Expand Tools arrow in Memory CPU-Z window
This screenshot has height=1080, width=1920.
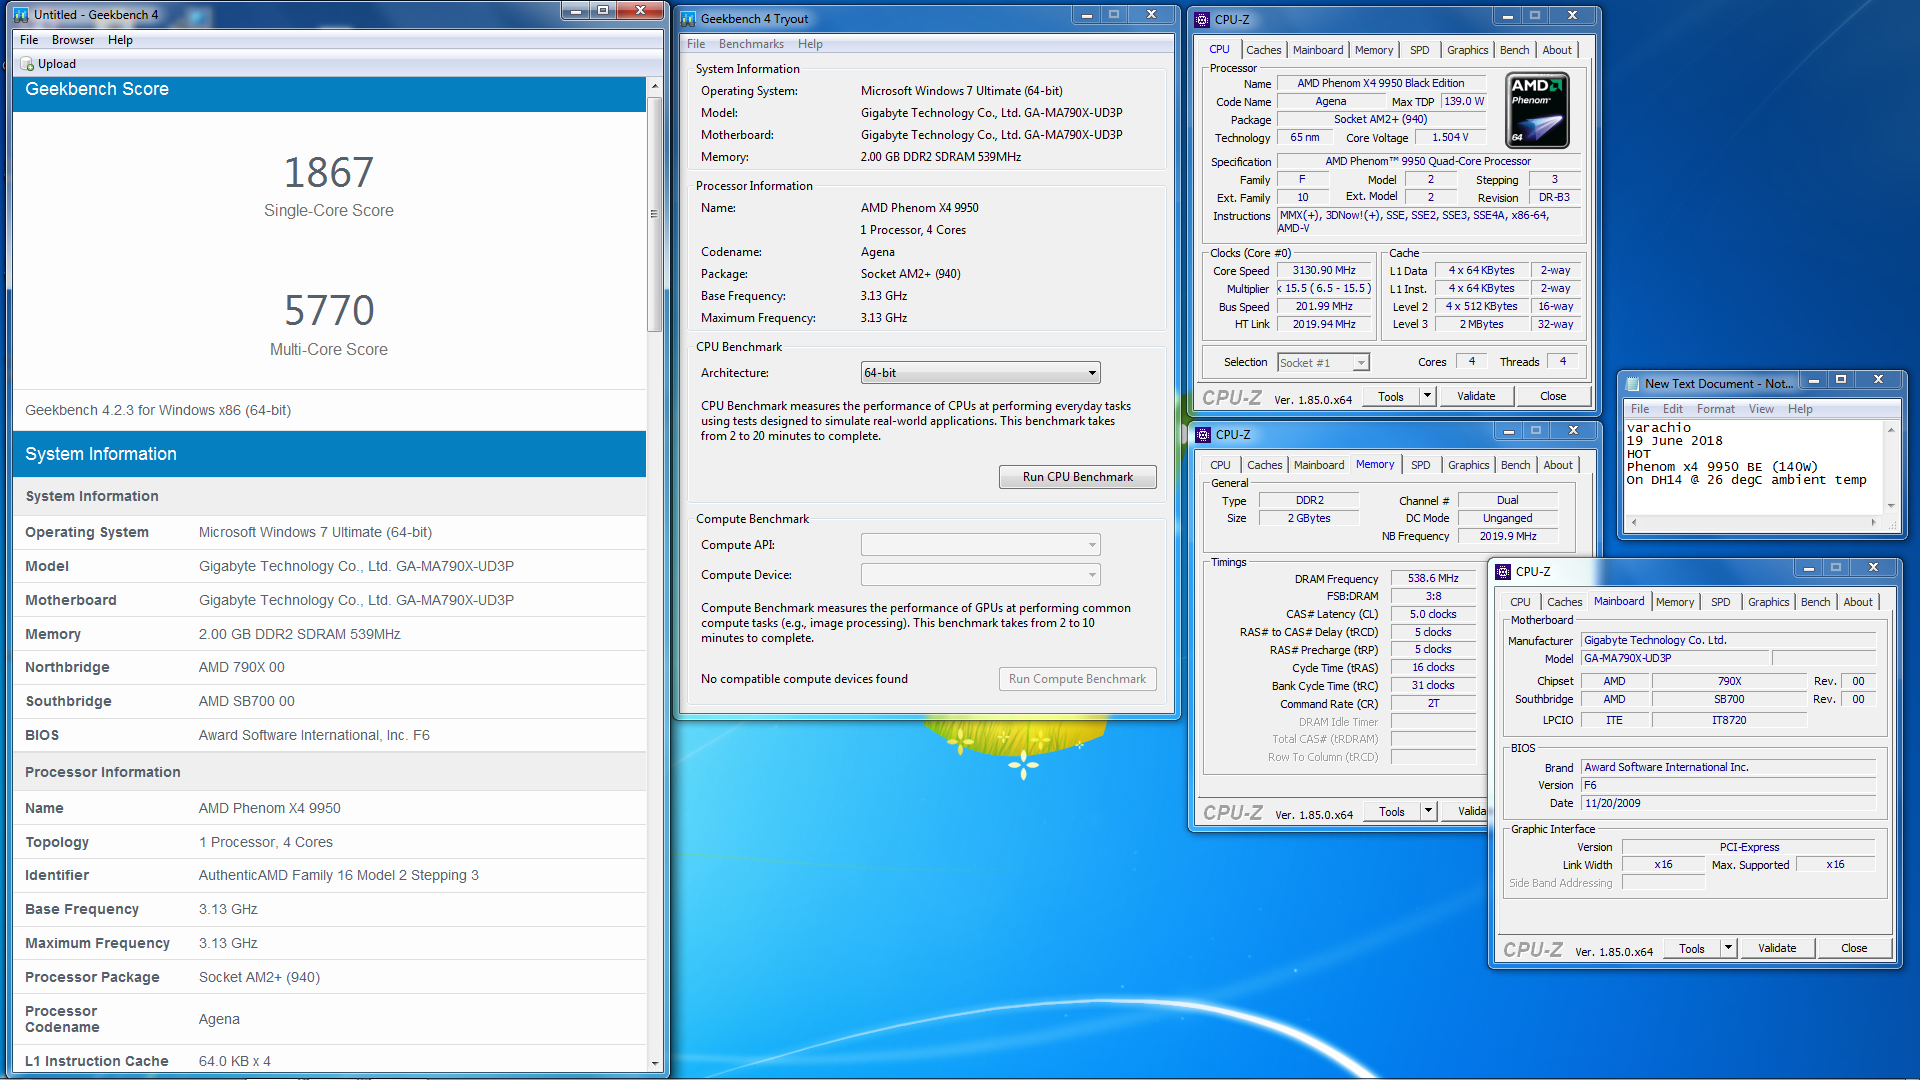[1428, 811]
